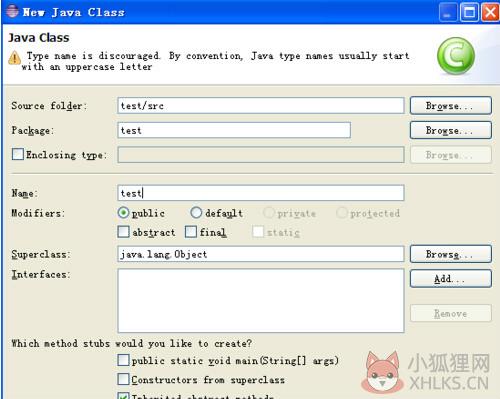This screenshot has height=399, width=500.
Task: Minimize the New Java Class dialog
Action: click(448, 12)
